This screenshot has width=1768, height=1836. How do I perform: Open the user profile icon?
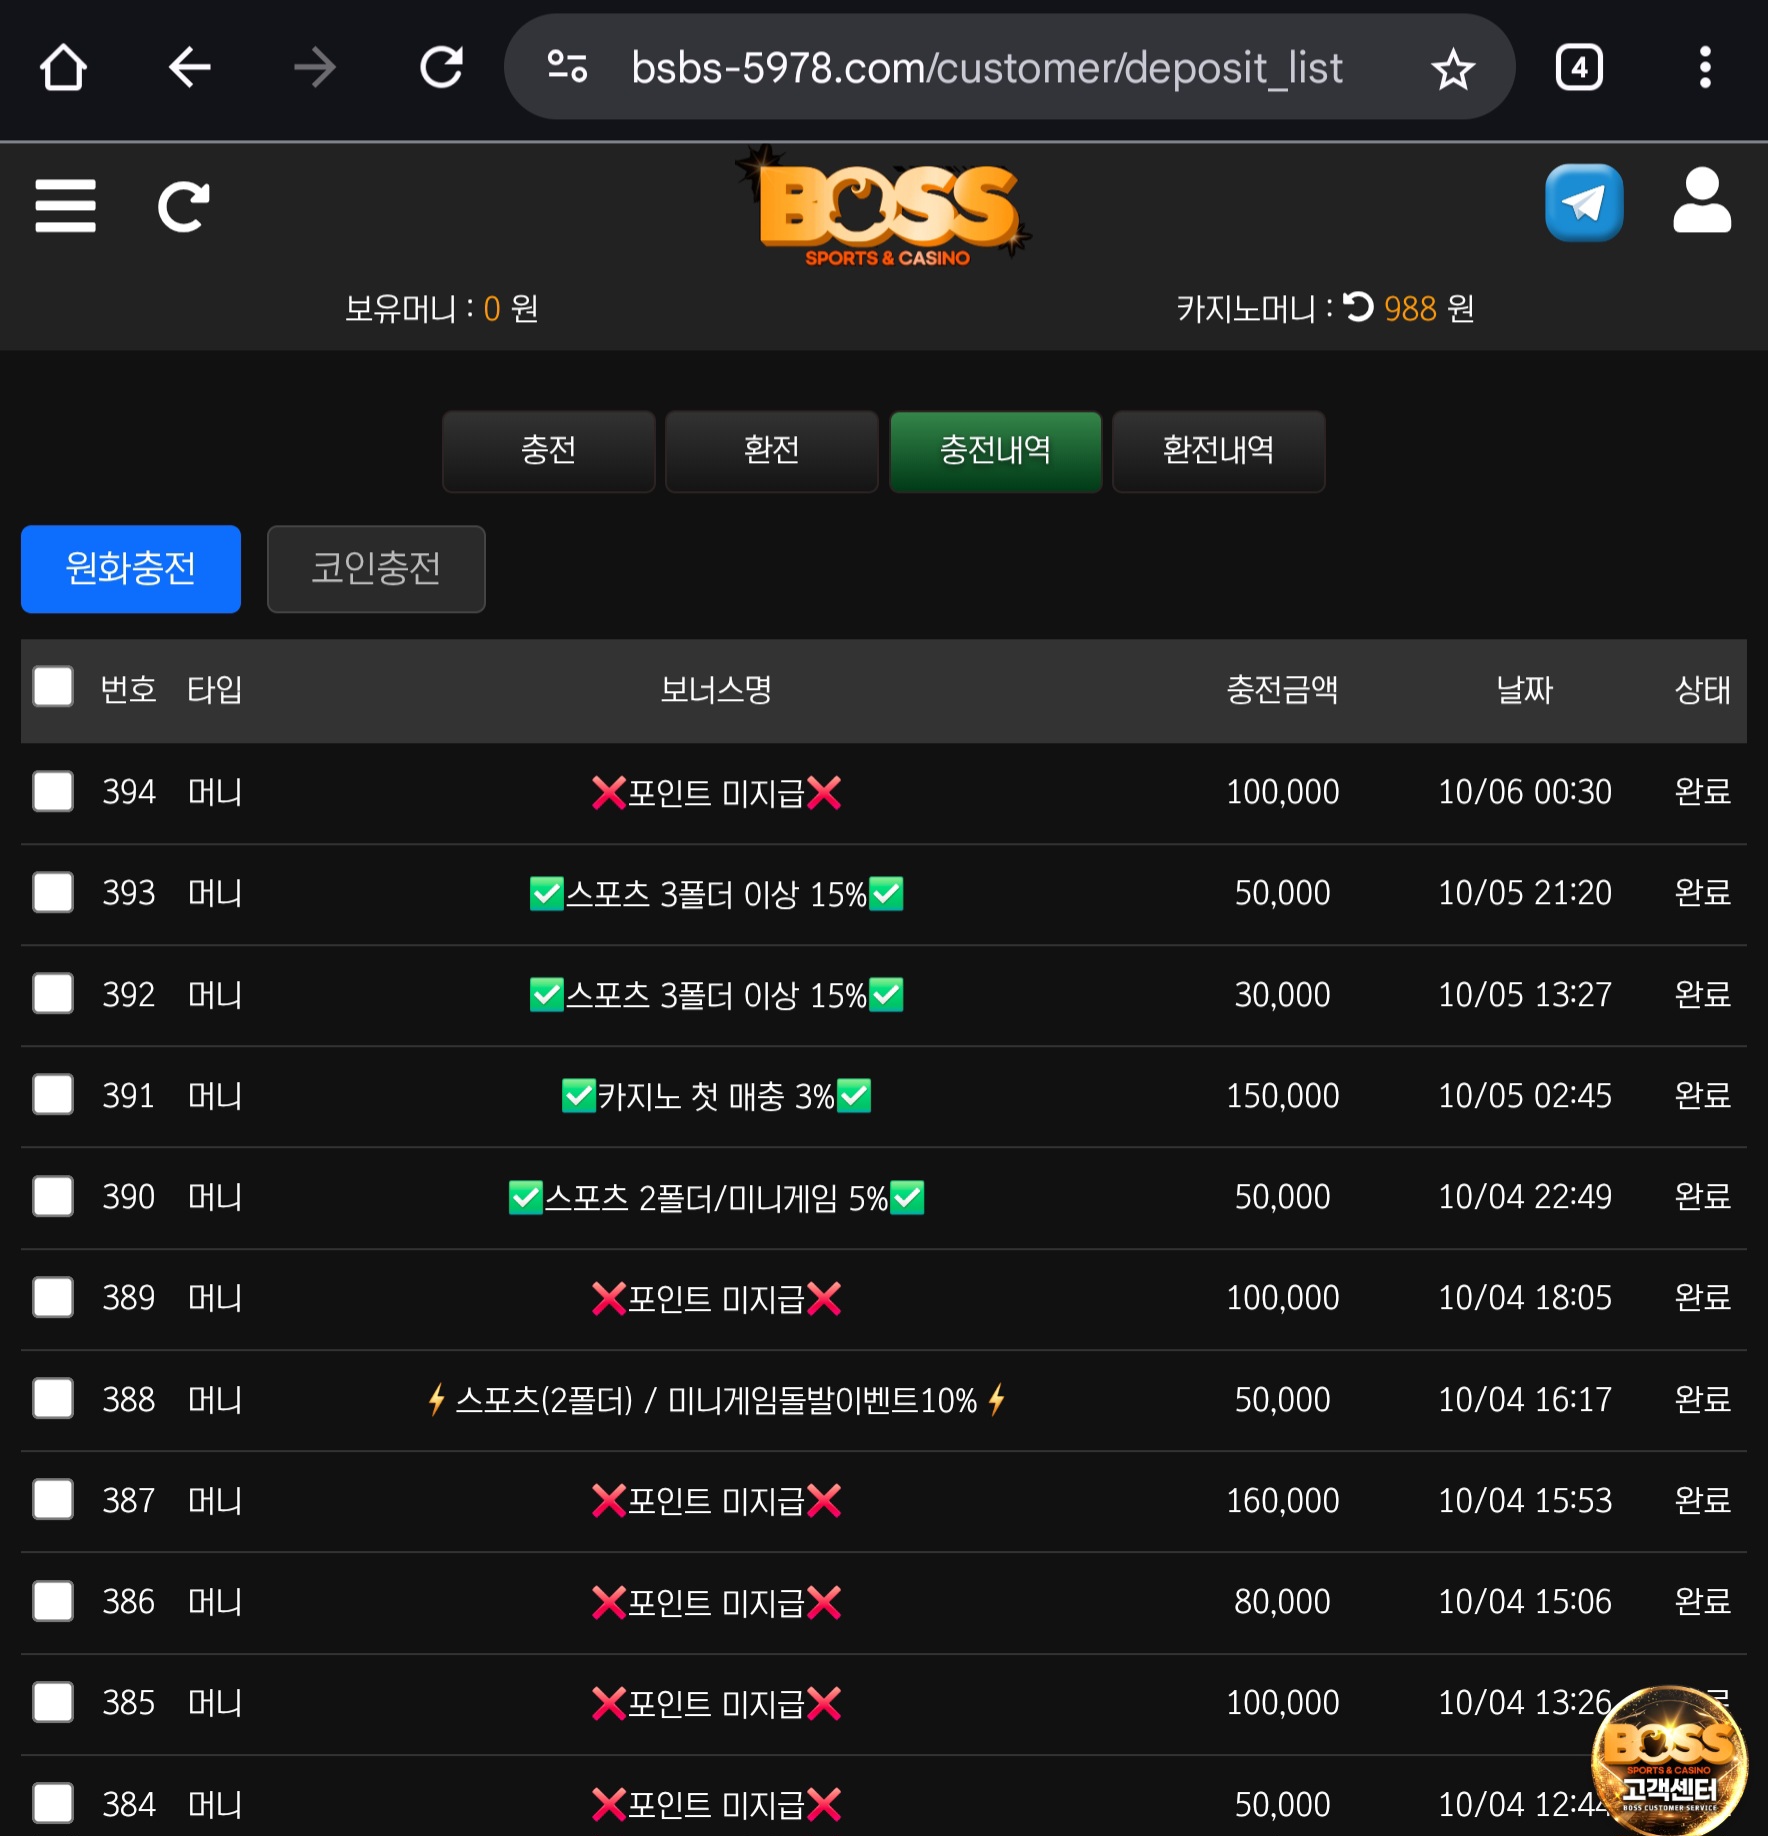[x=1701, y=201]
